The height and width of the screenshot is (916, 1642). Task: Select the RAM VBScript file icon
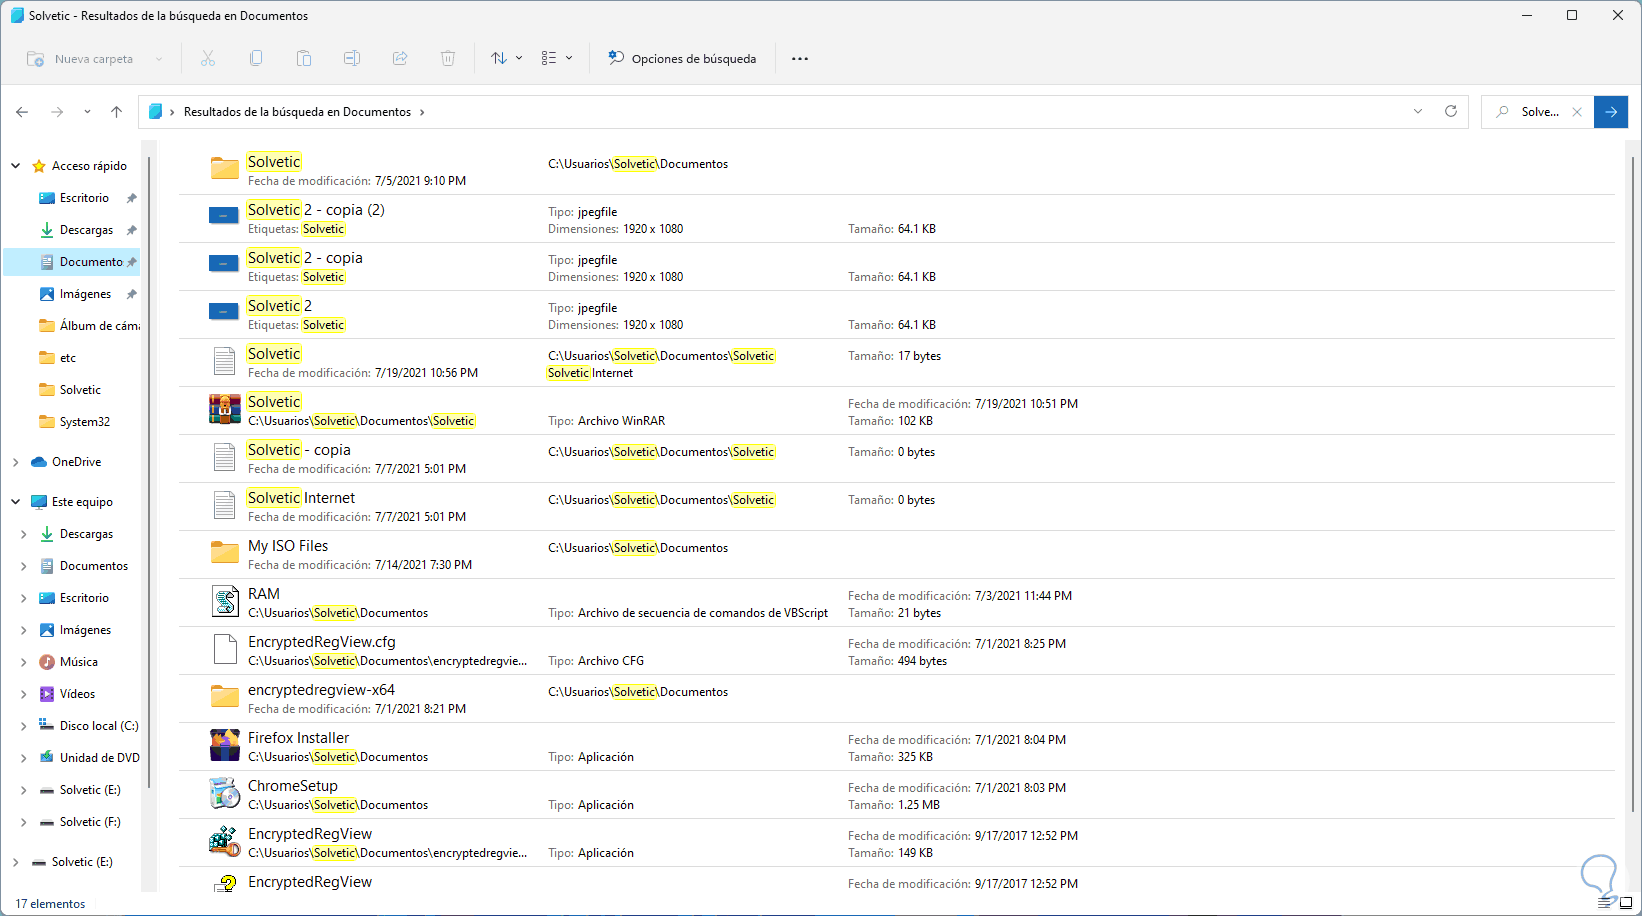225,601
